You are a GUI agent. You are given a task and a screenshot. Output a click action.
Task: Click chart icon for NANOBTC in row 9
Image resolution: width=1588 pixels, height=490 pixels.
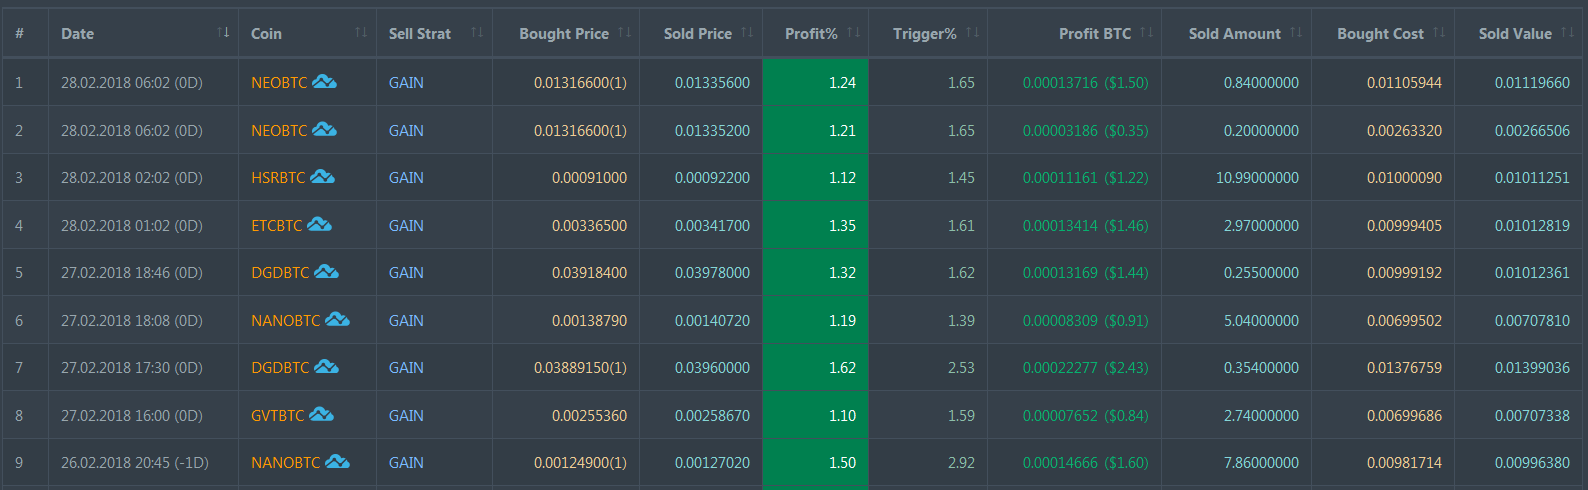tap(337, 461)
